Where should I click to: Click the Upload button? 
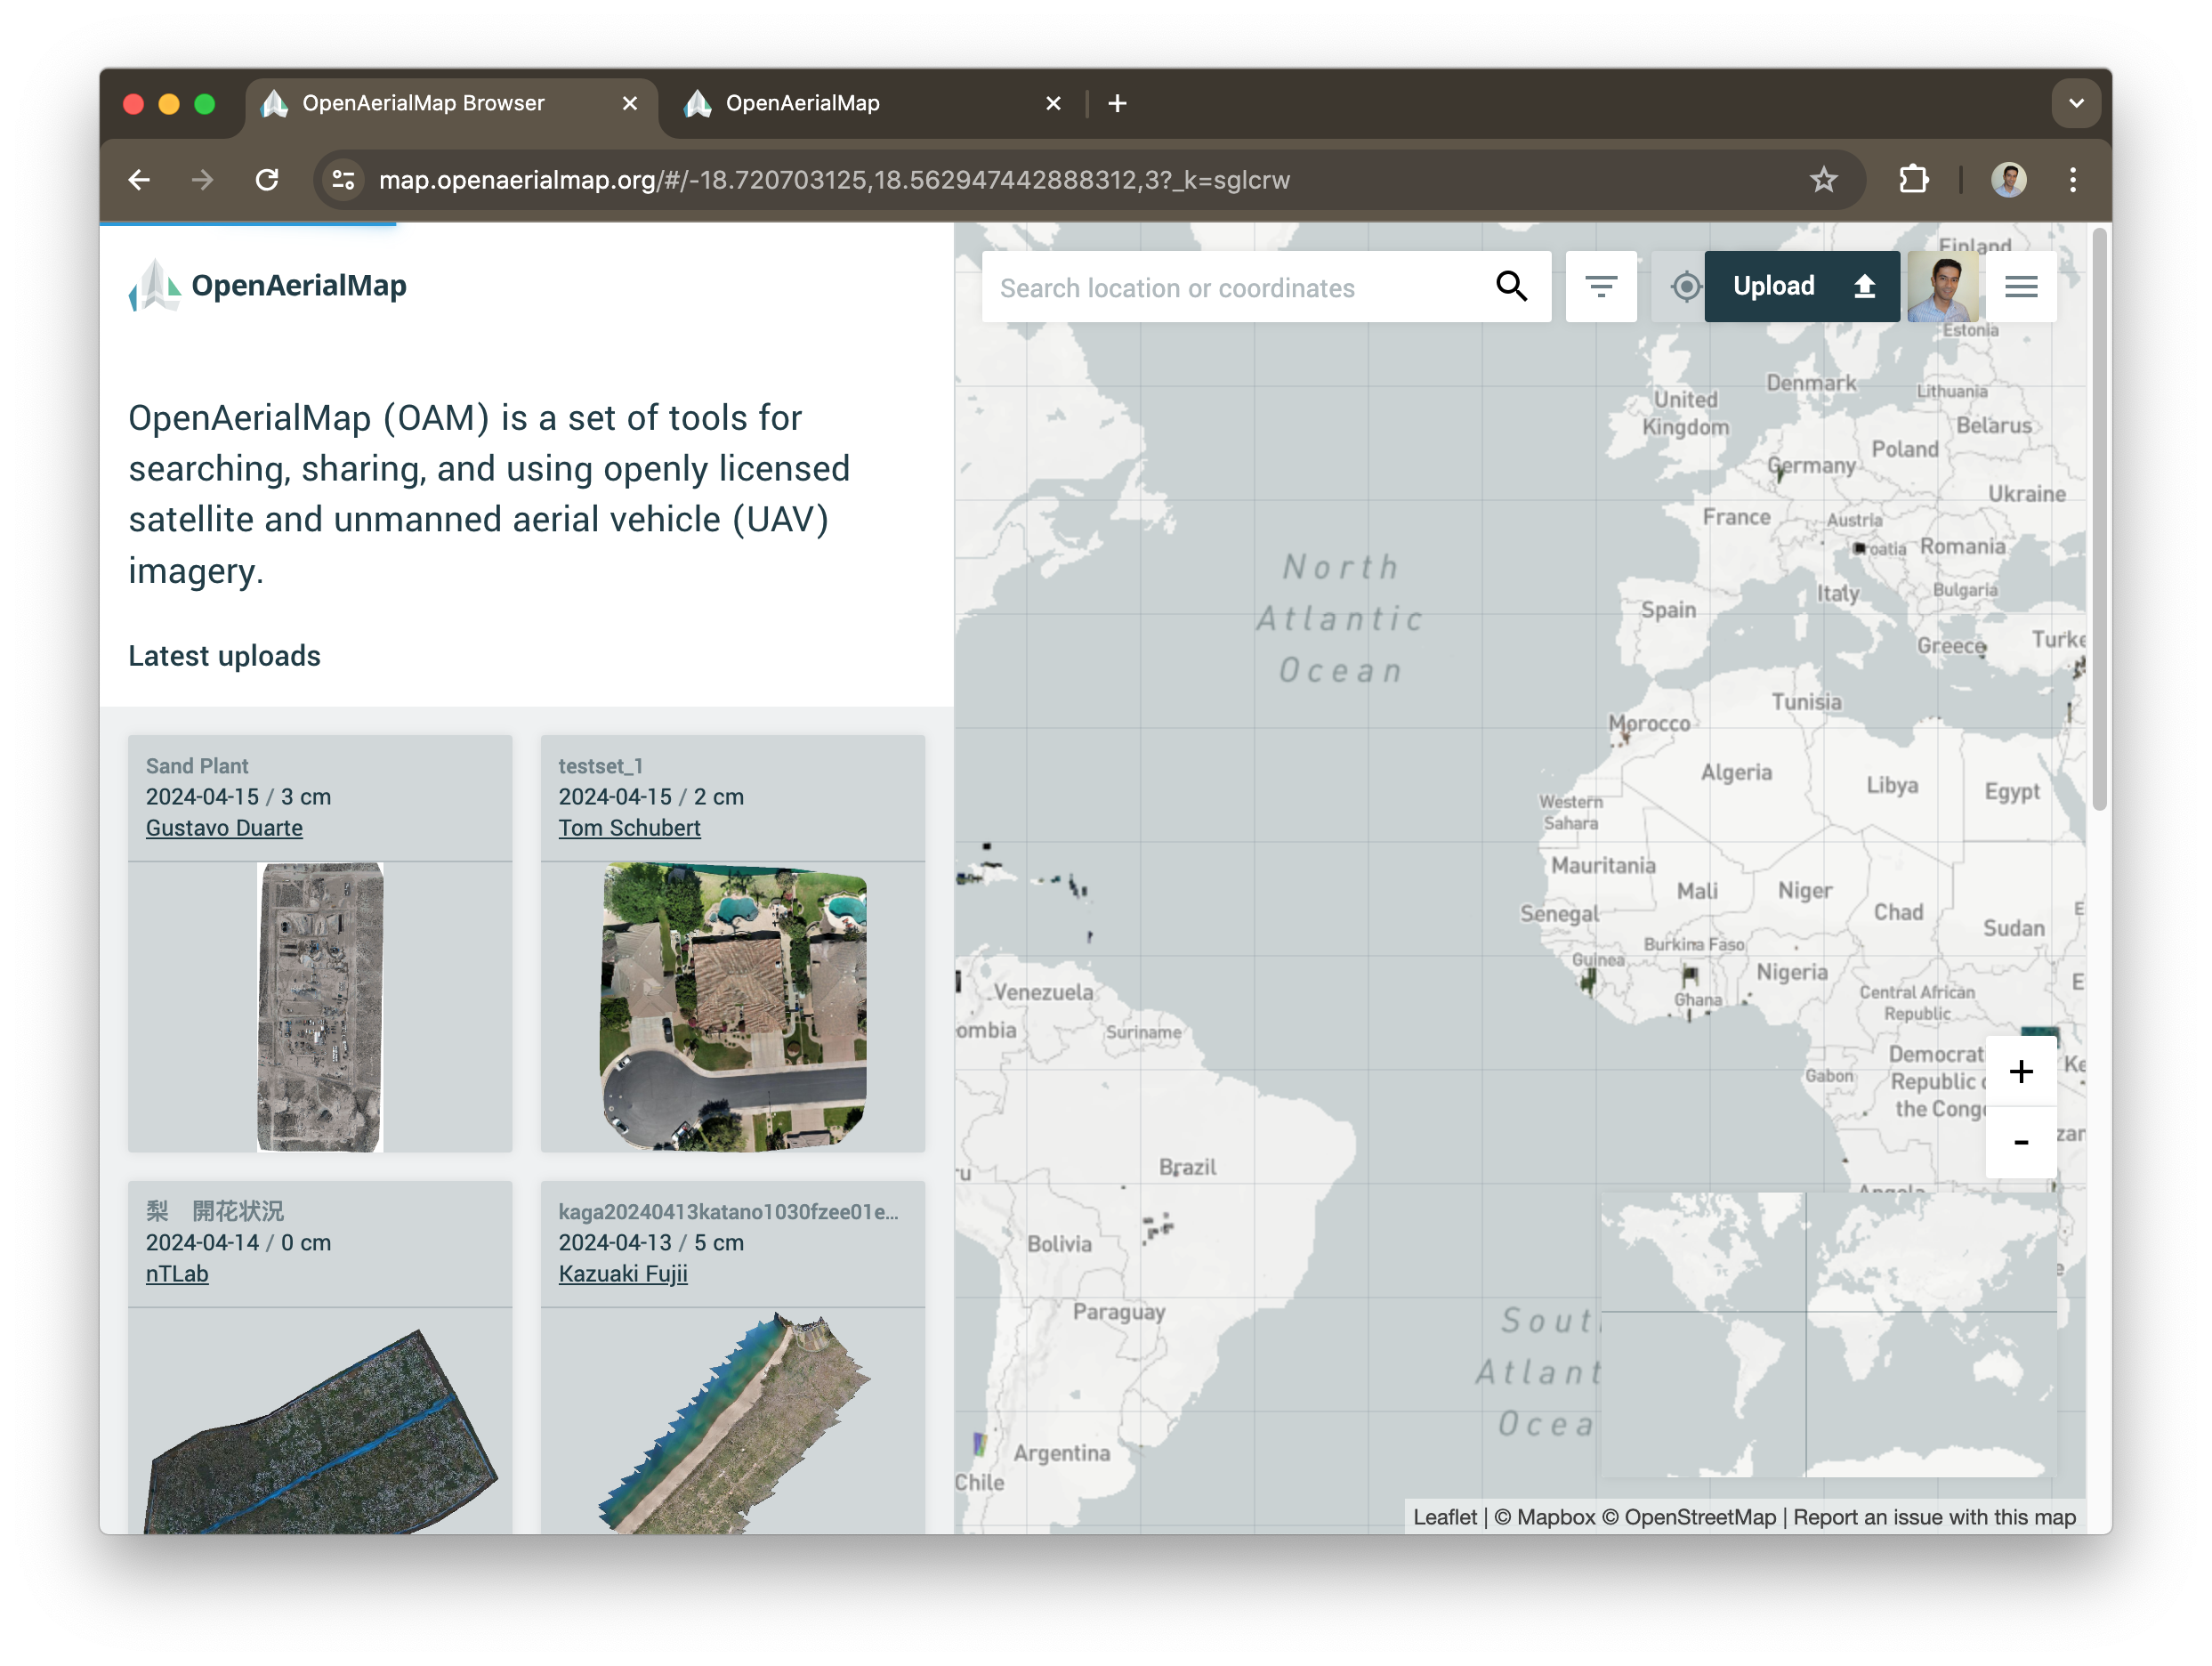(1802, 287)
